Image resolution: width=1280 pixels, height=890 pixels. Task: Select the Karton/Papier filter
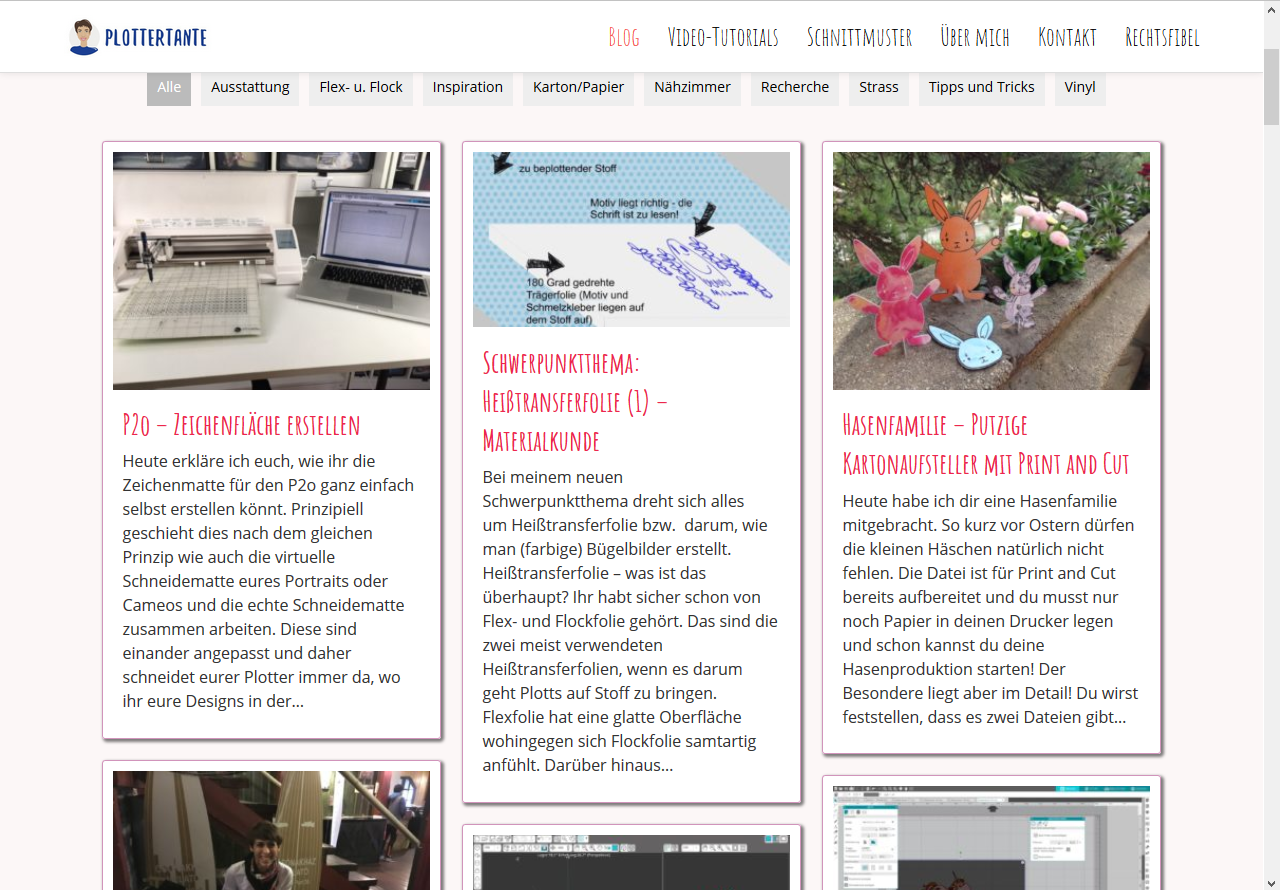[x=578, y=87]
